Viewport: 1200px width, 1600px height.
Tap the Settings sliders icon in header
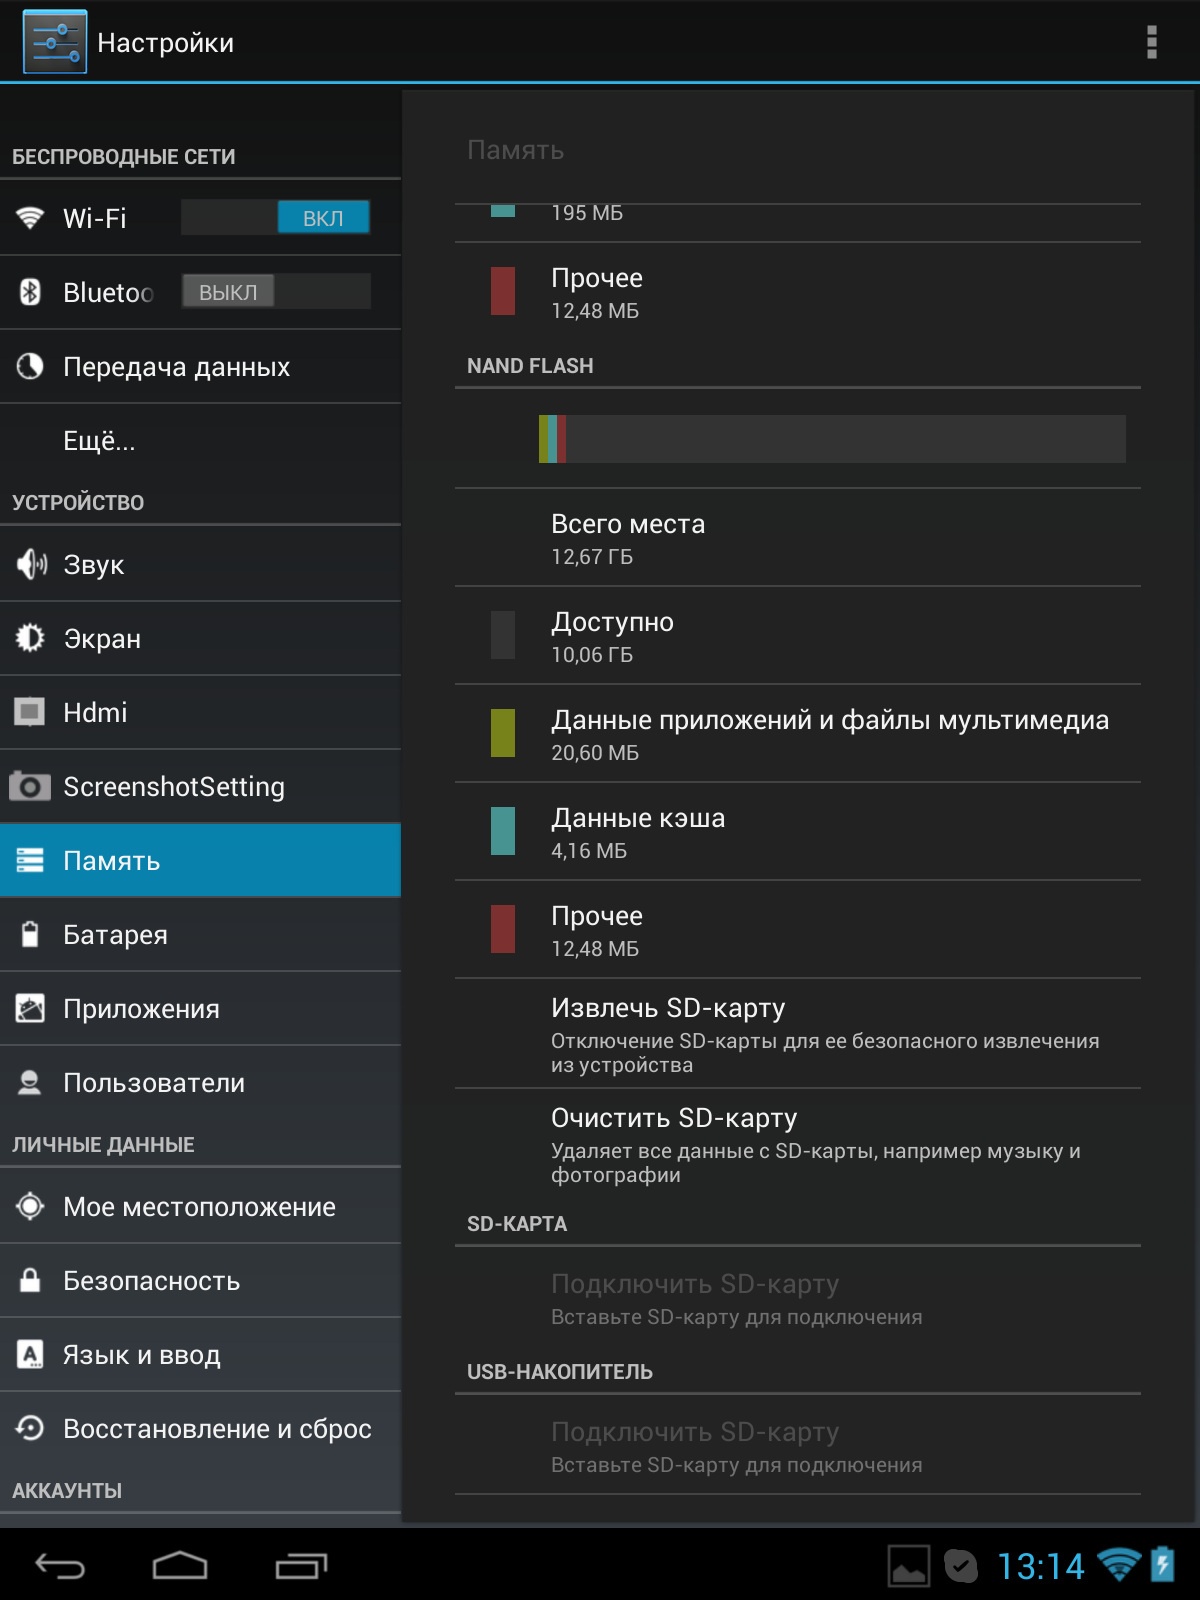55,42
